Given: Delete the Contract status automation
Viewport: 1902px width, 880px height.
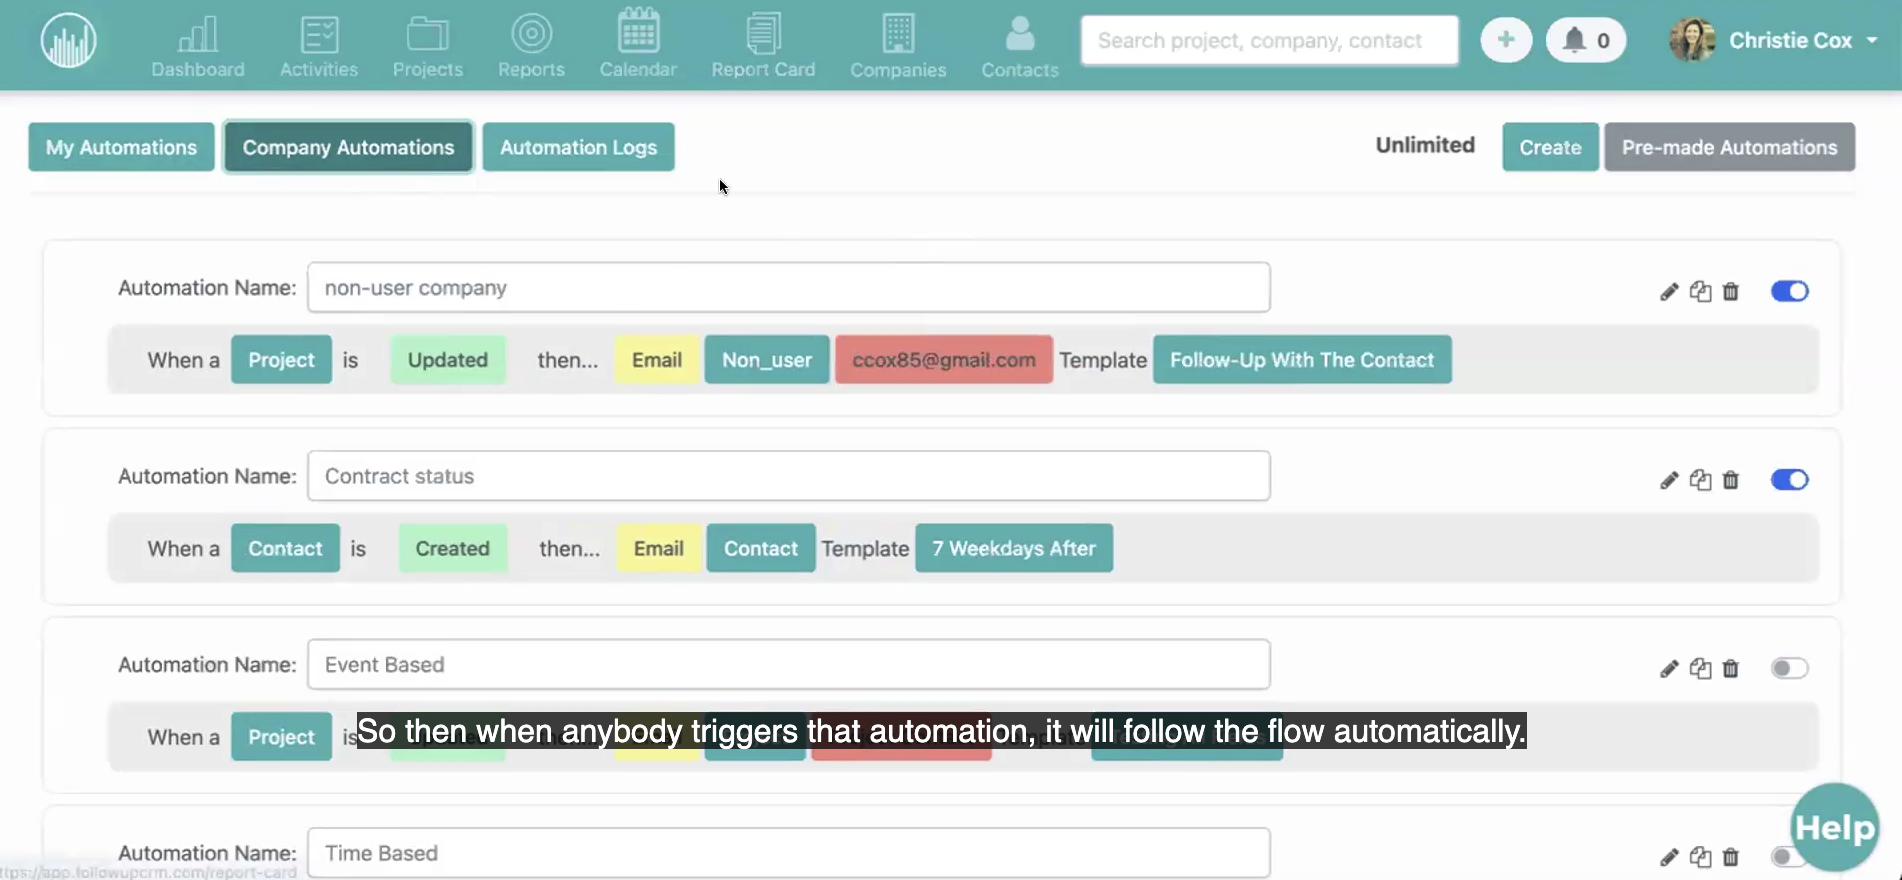Looking at the screenshot, I should point(1731,480).
